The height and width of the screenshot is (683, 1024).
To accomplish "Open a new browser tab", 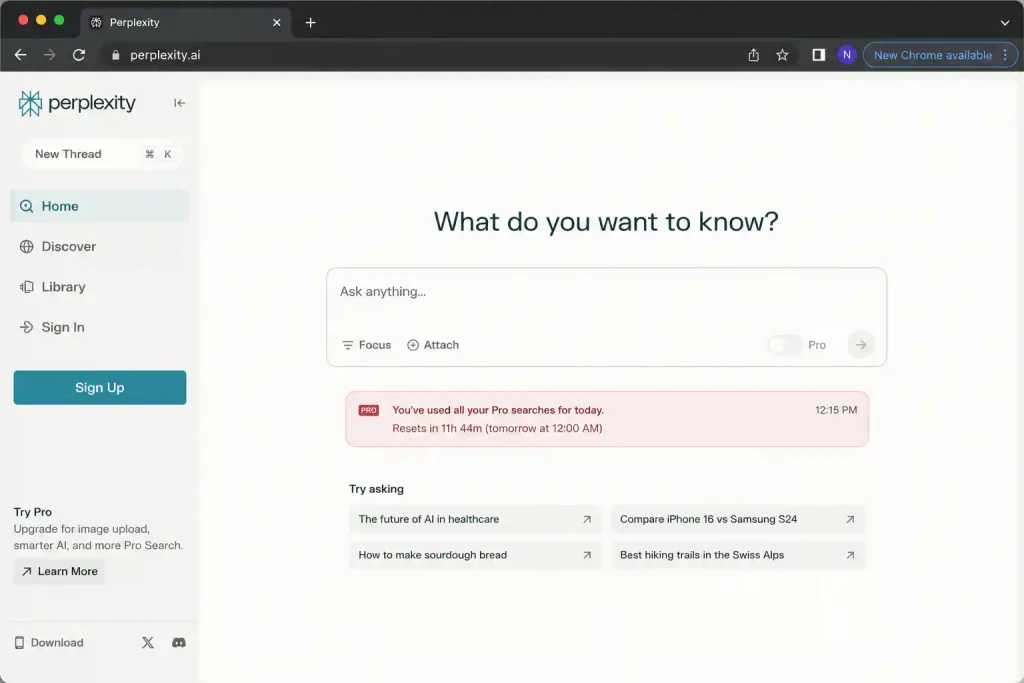I will (310, 22).
